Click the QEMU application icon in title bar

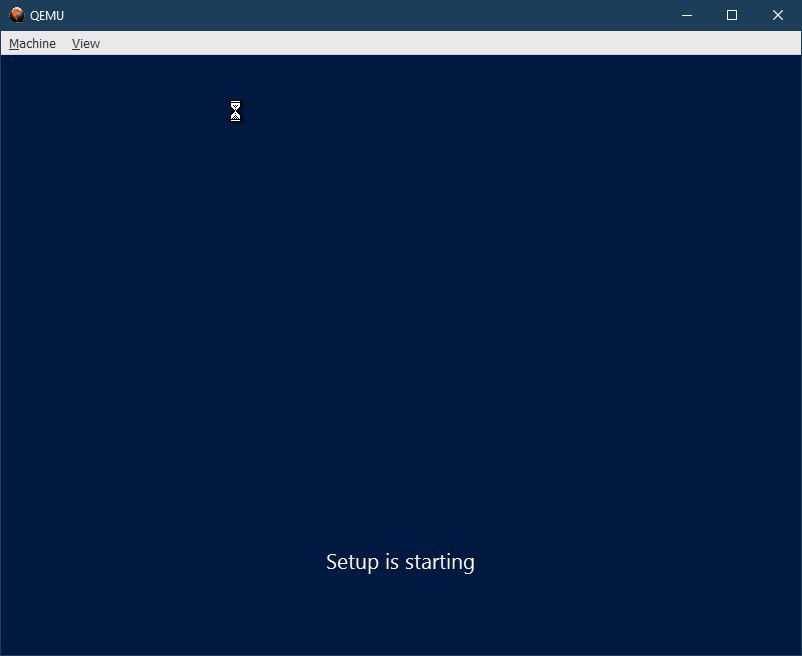point(17,15)
